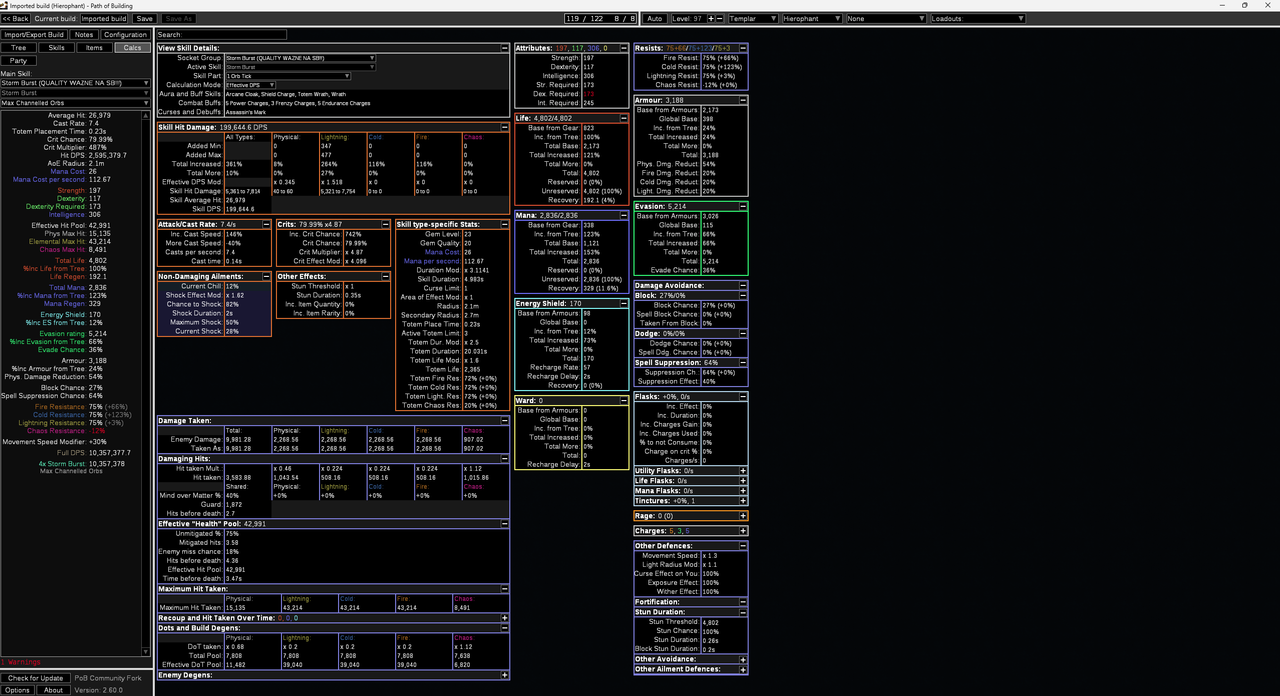This screenshot has width=1280, height=696.
Task: Open the Templar class dropdown
Action: click(x=754, y=19)
